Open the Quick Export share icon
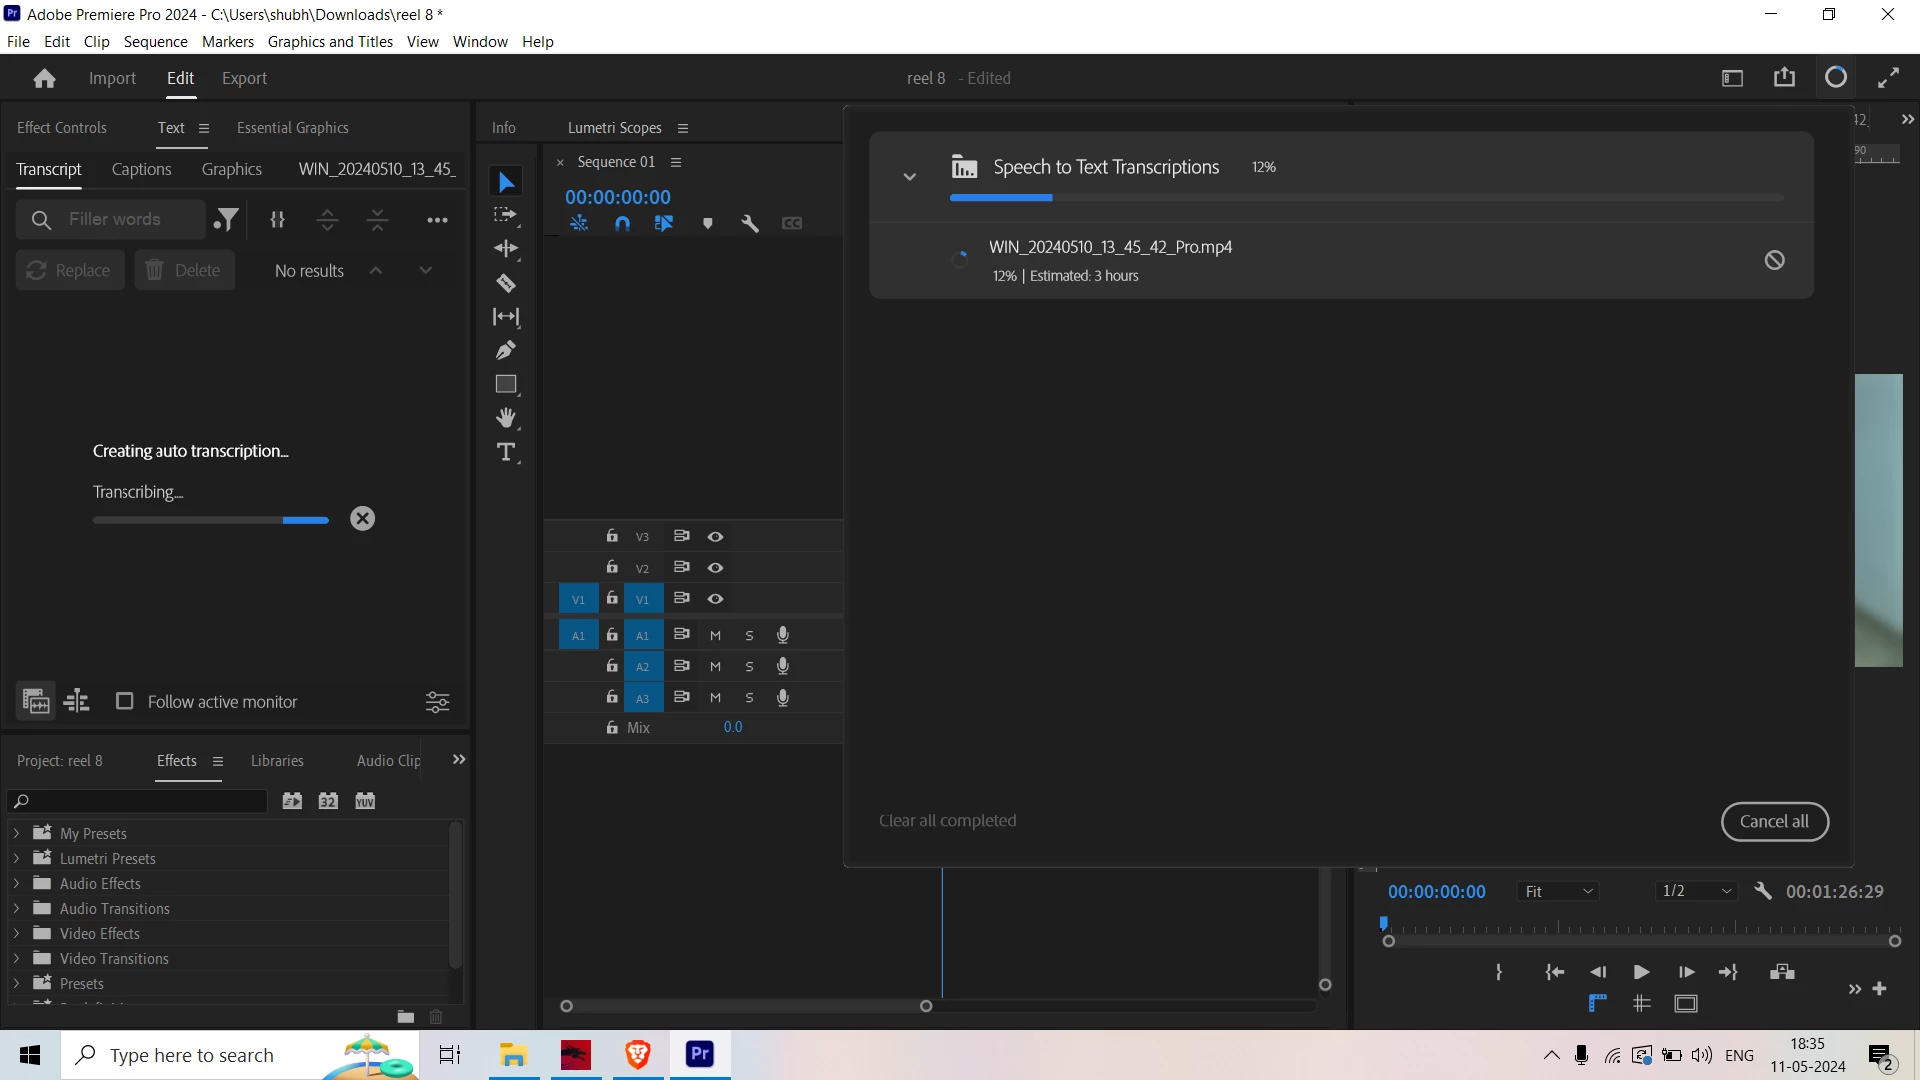Viewport: 1920px width, 1080px height. coord(1784,78)
